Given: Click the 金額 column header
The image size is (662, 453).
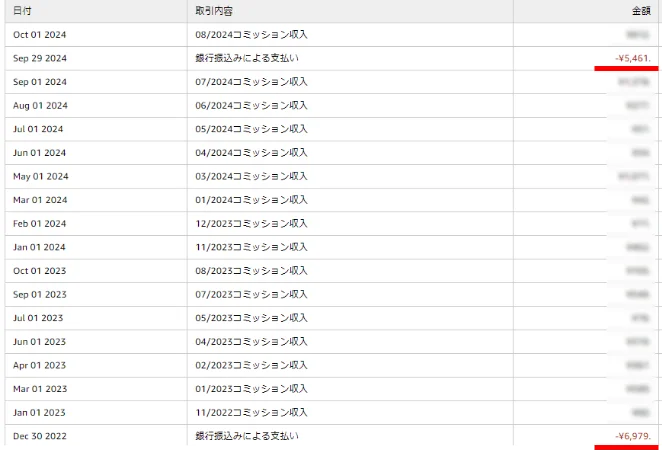Looking at the screenshot, I should pos(641,10).
